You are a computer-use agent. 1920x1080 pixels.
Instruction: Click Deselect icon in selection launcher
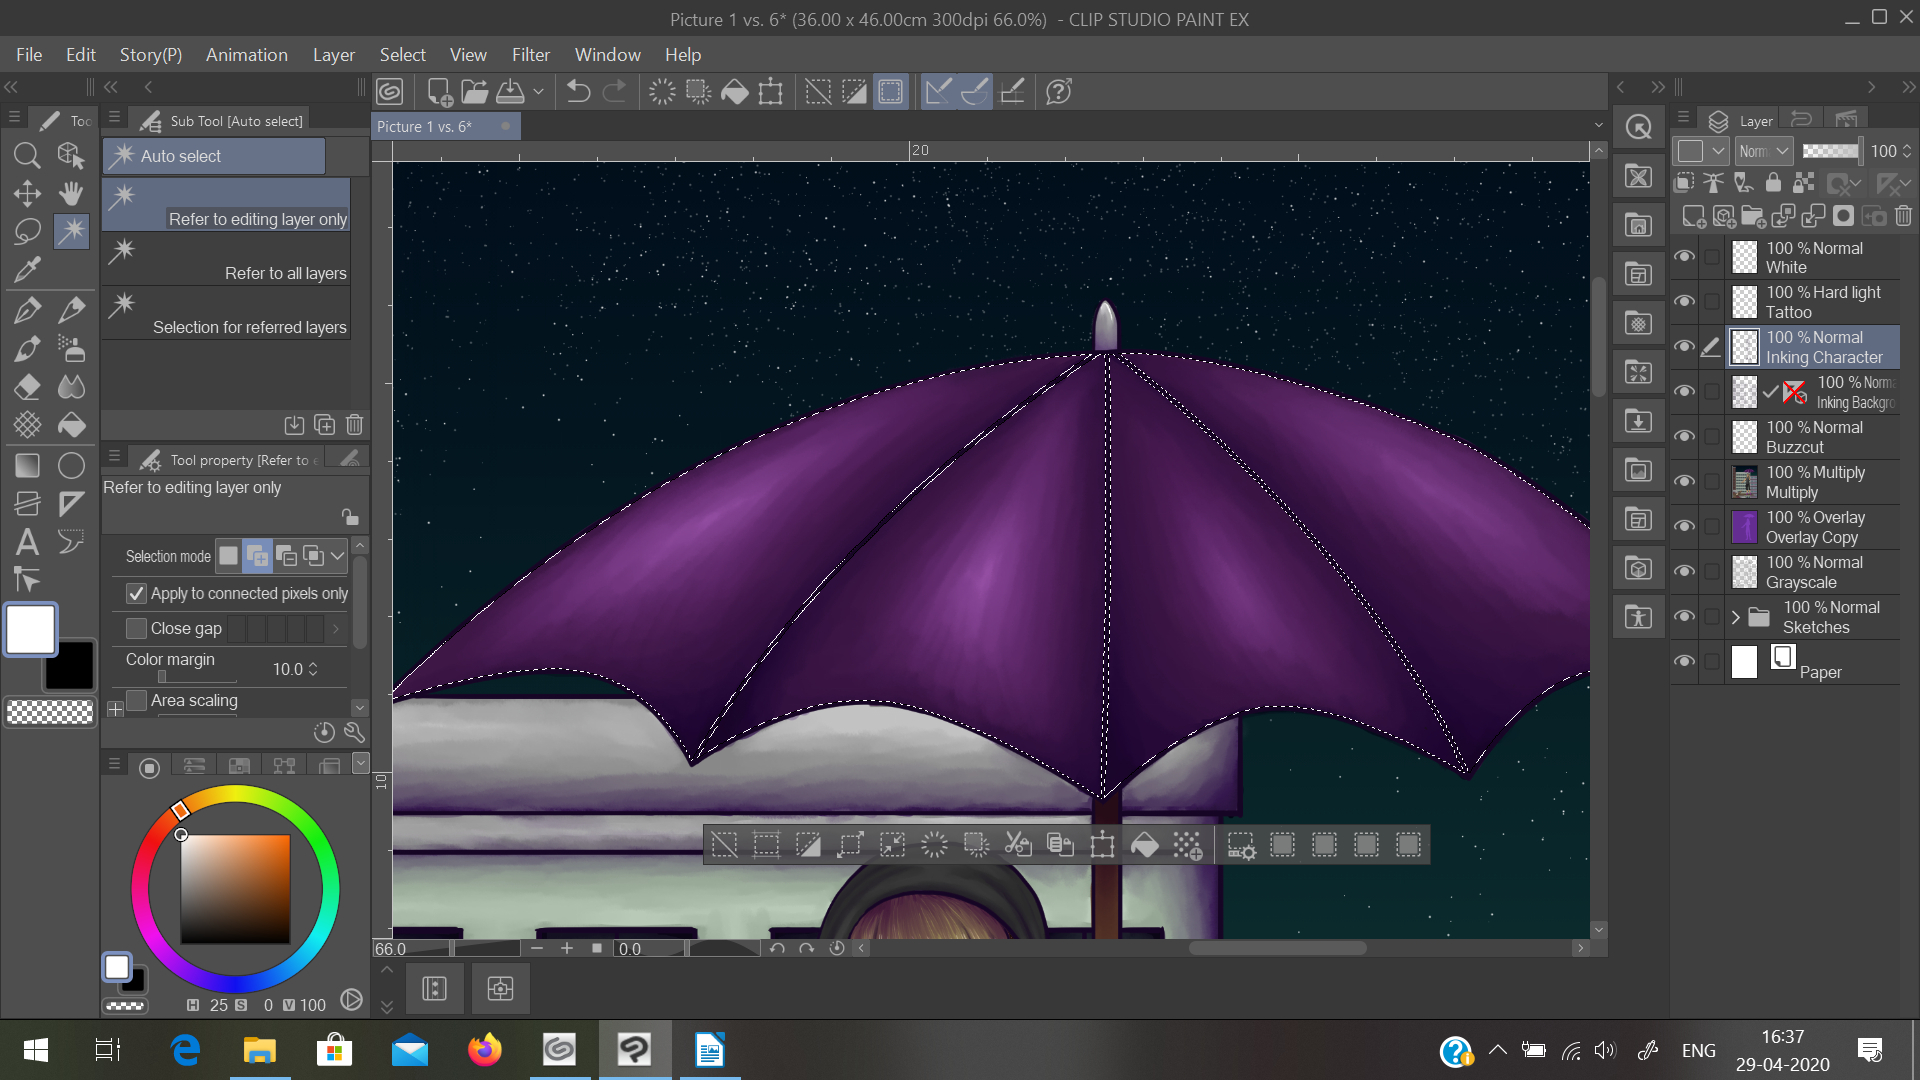pos(724,846)
